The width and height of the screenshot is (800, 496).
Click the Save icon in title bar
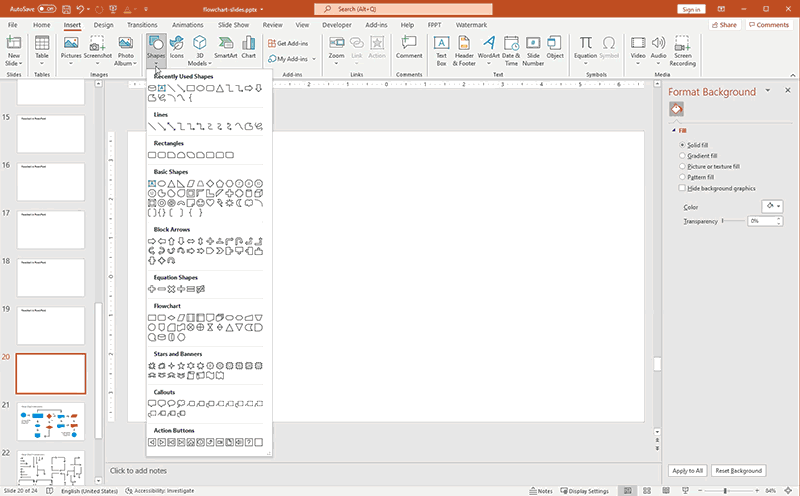[x=66, y=9]
